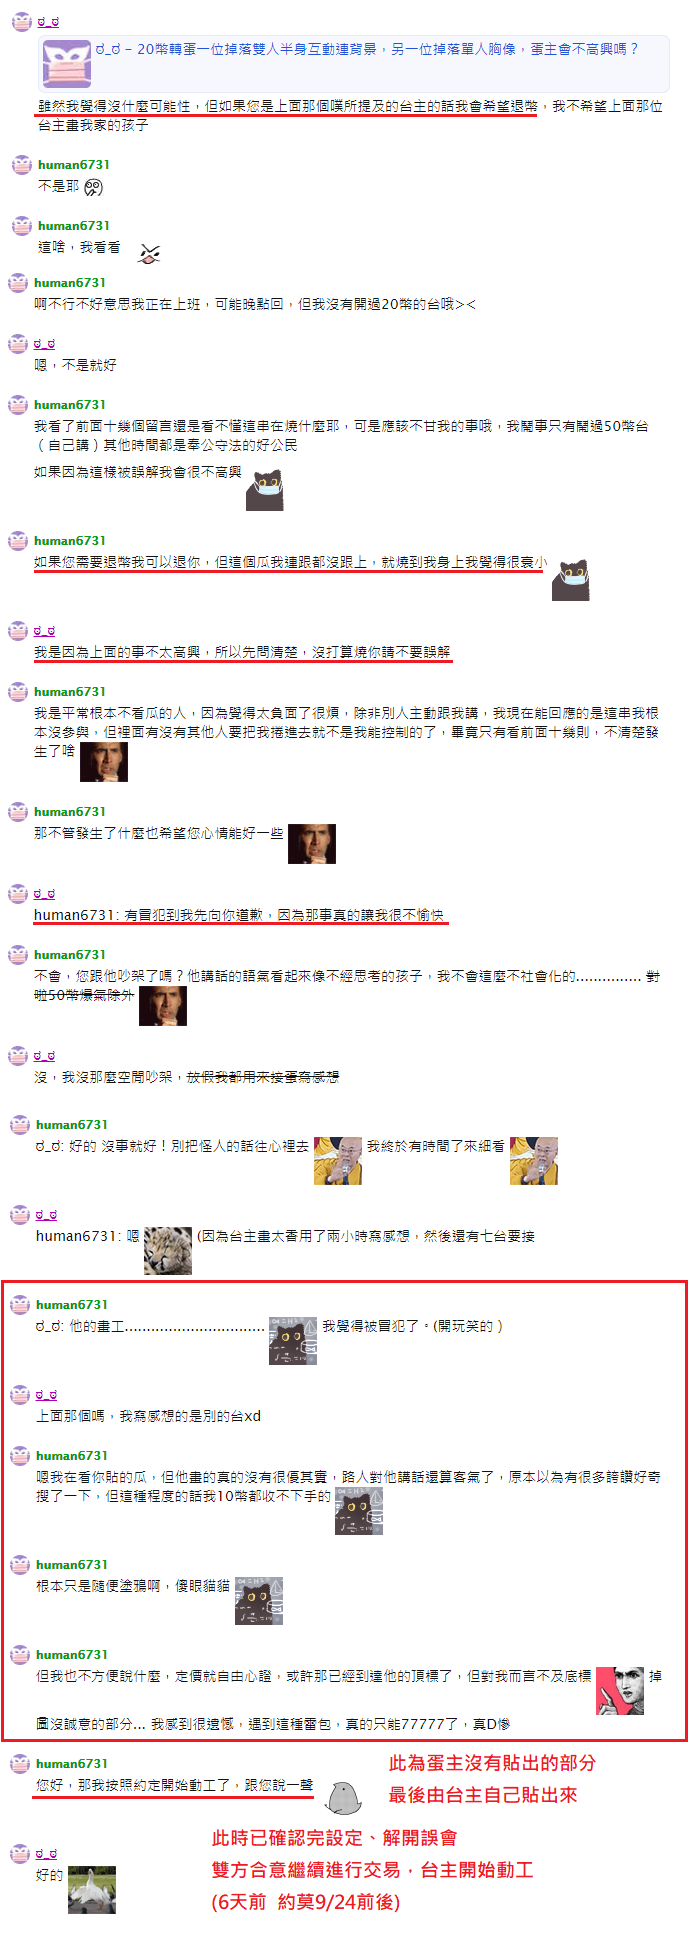Open d_d profile above 嗯，不是就好
692x1941 pixels.
(45, 344)
